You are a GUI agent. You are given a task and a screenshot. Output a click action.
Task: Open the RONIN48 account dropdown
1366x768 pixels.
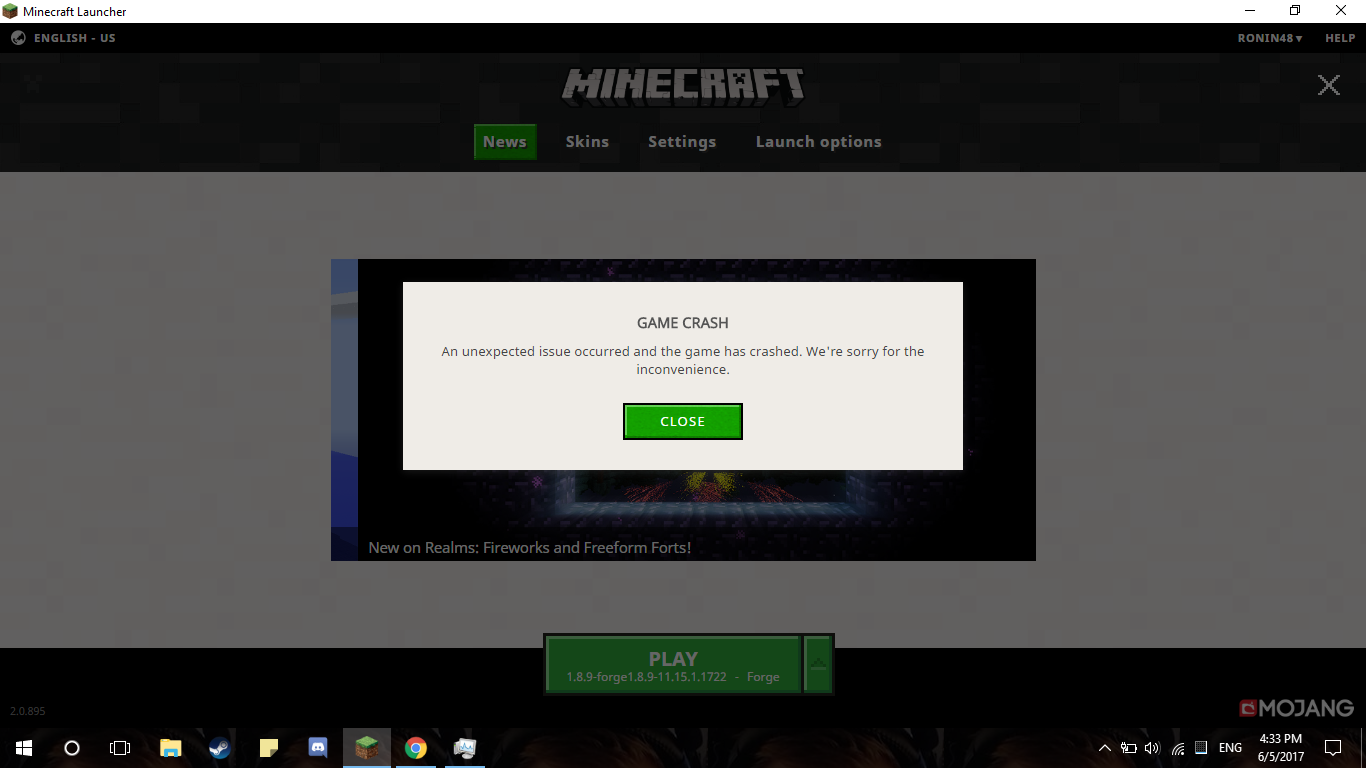coord(1270,38)
